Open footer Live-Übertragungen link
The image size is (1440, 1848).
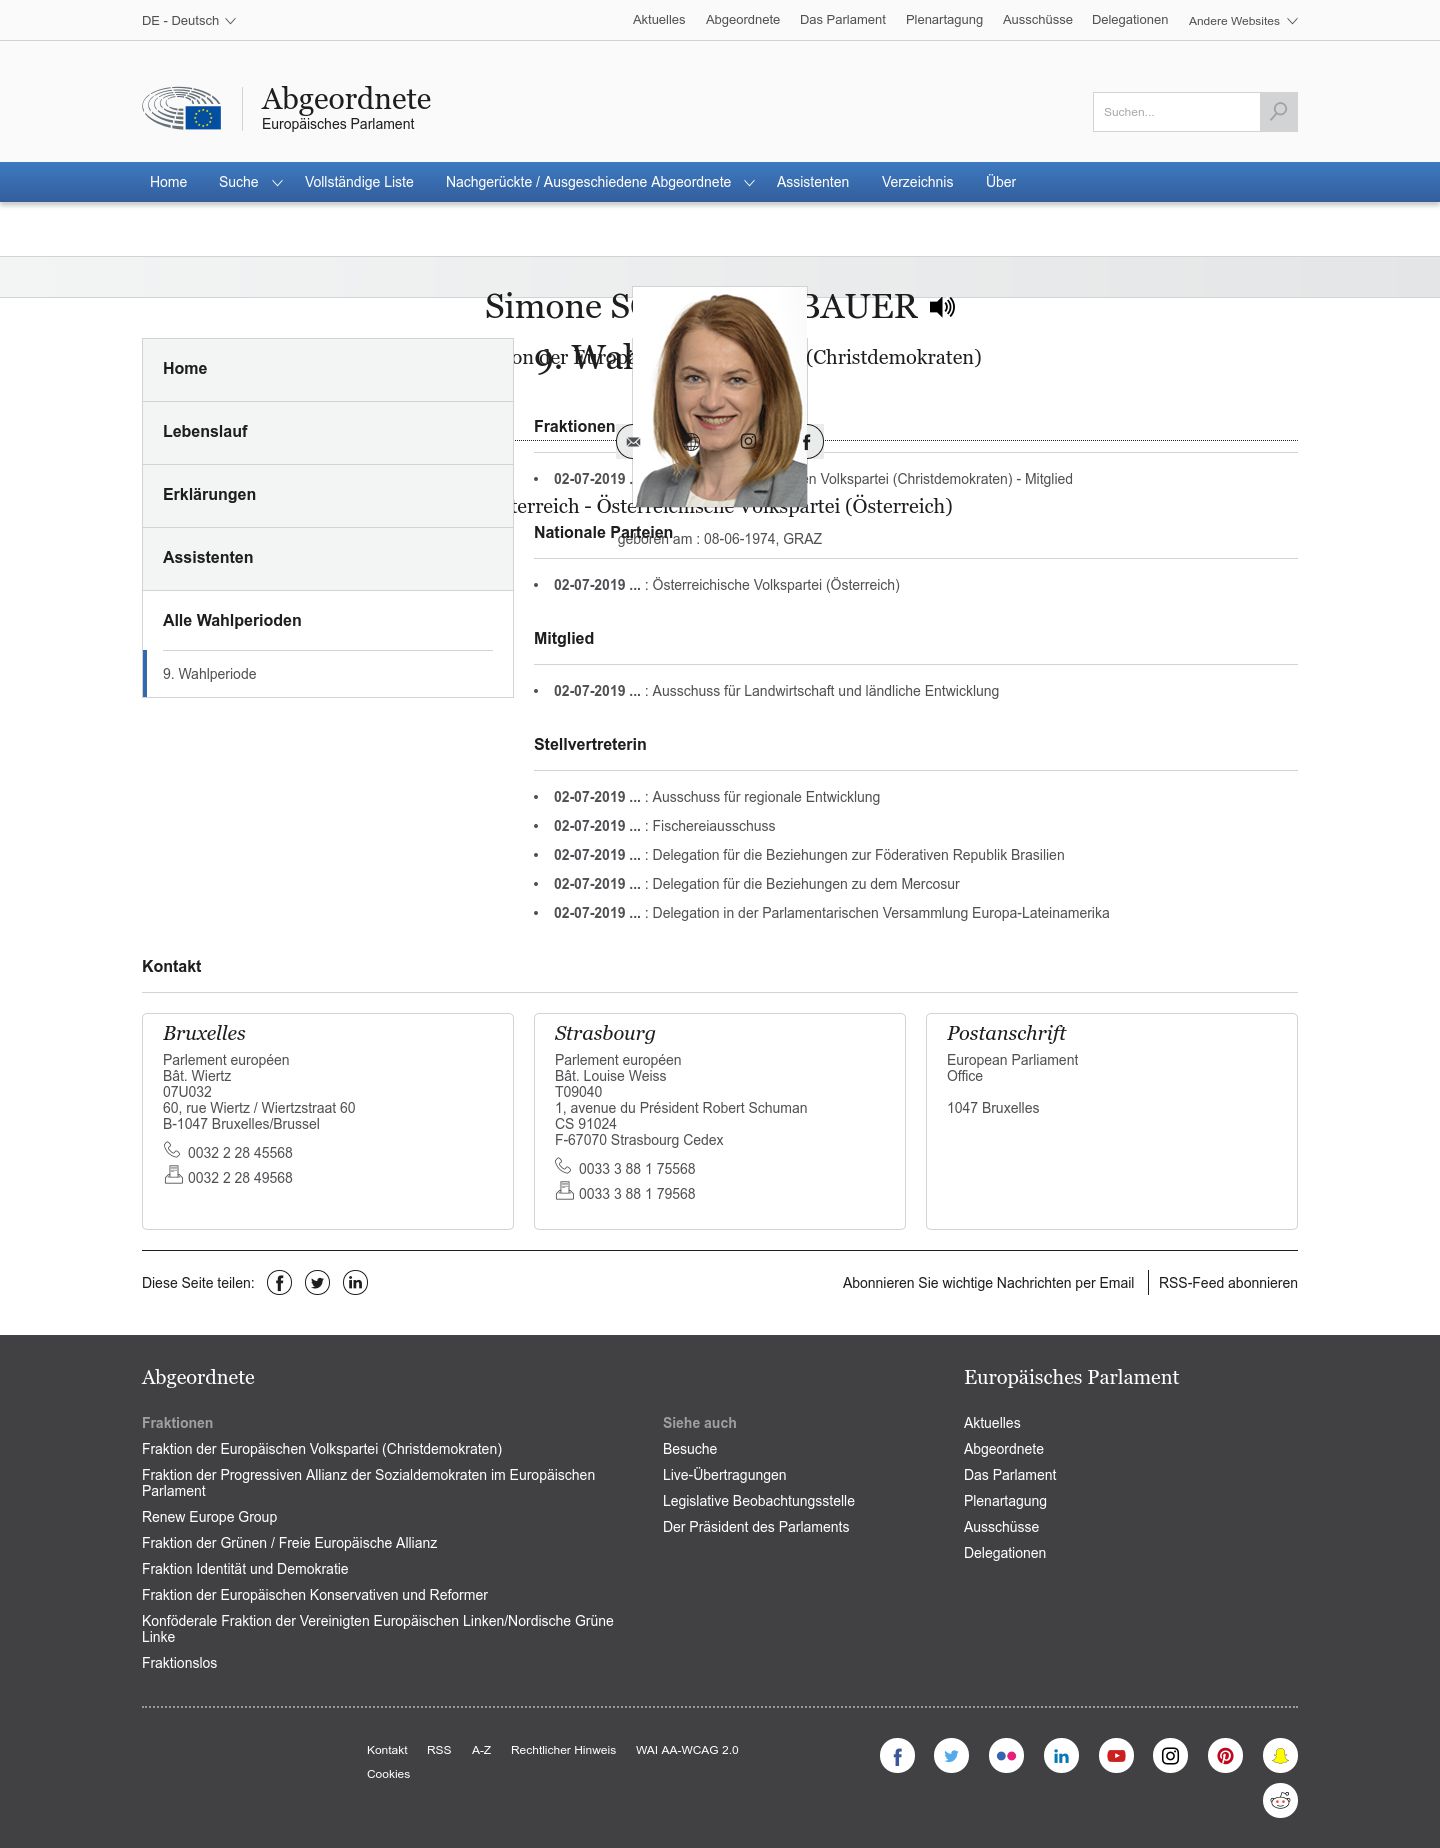(x=724, y=1475)
